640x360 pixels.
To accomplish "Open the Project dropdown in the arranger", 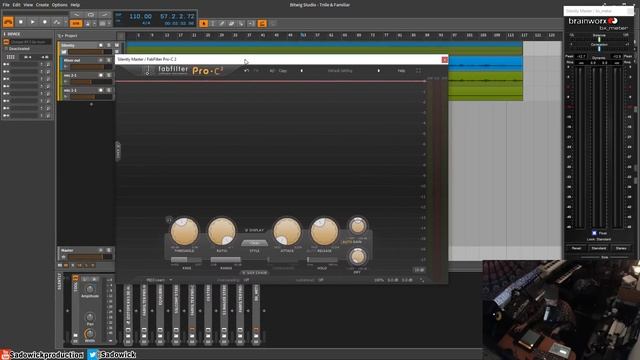I will point(68,36).
